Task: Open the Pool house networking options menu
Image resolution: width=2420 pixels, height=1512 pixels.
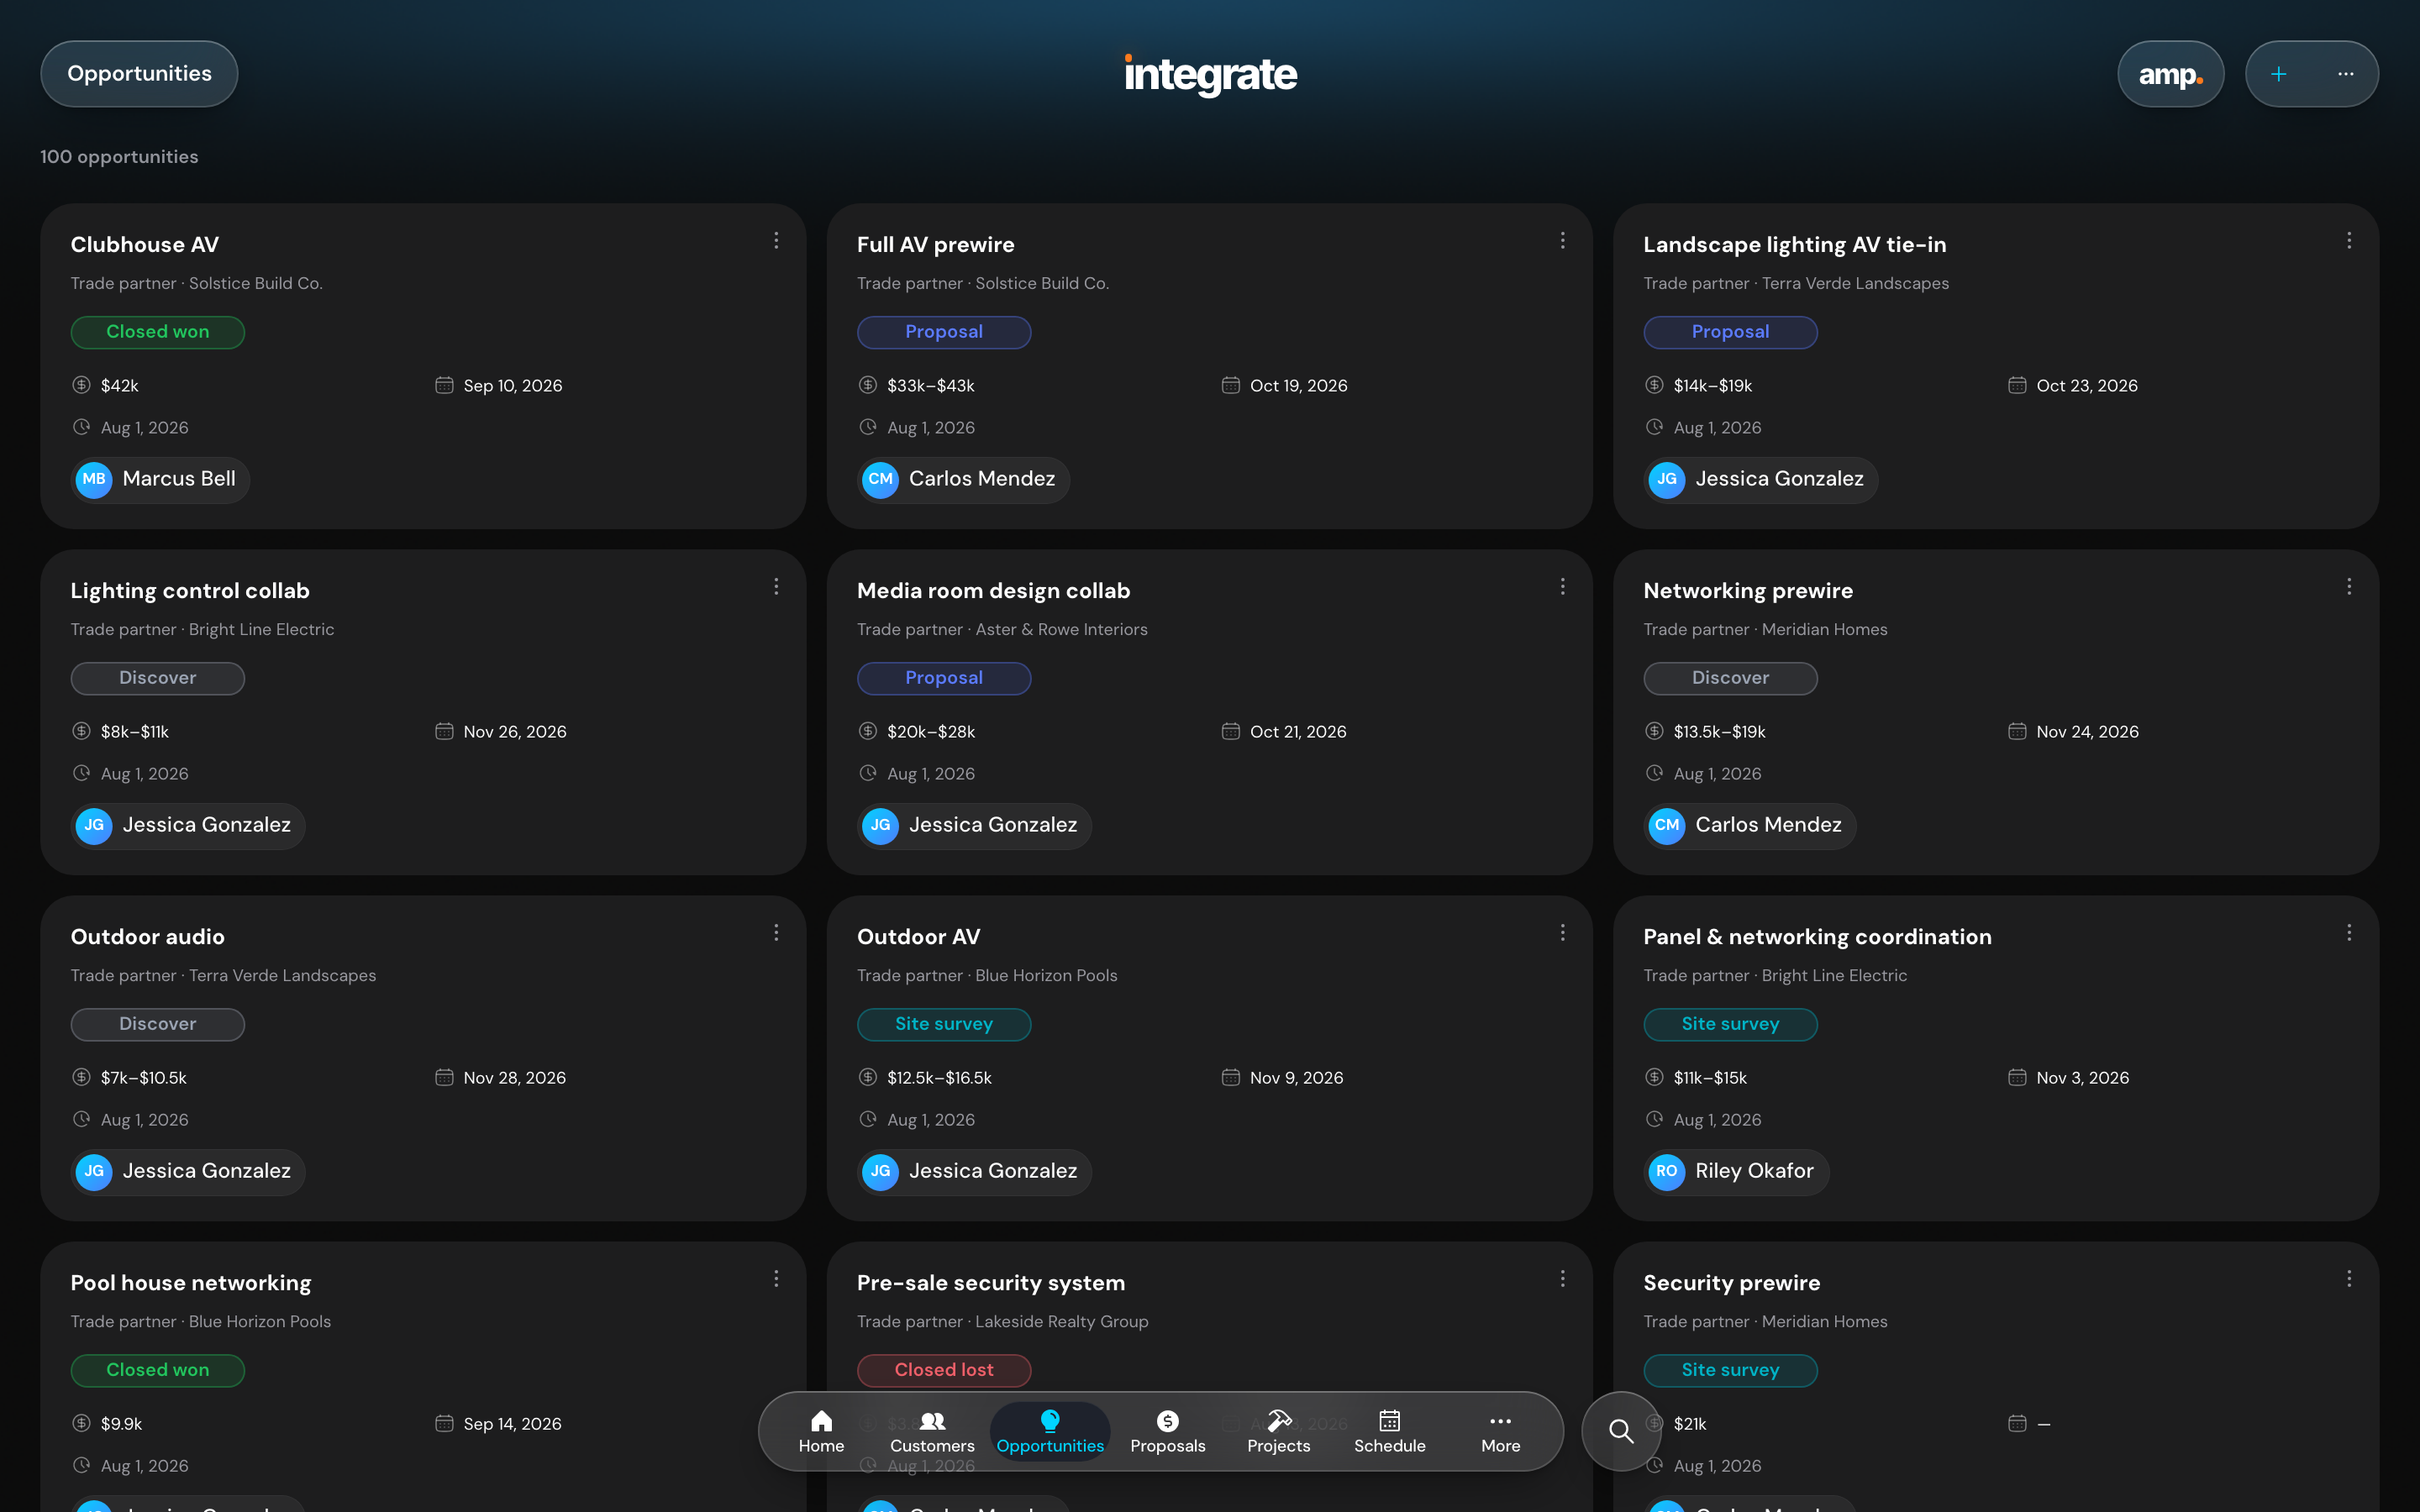Action: pyautogui.click(x=776, y=1279)
